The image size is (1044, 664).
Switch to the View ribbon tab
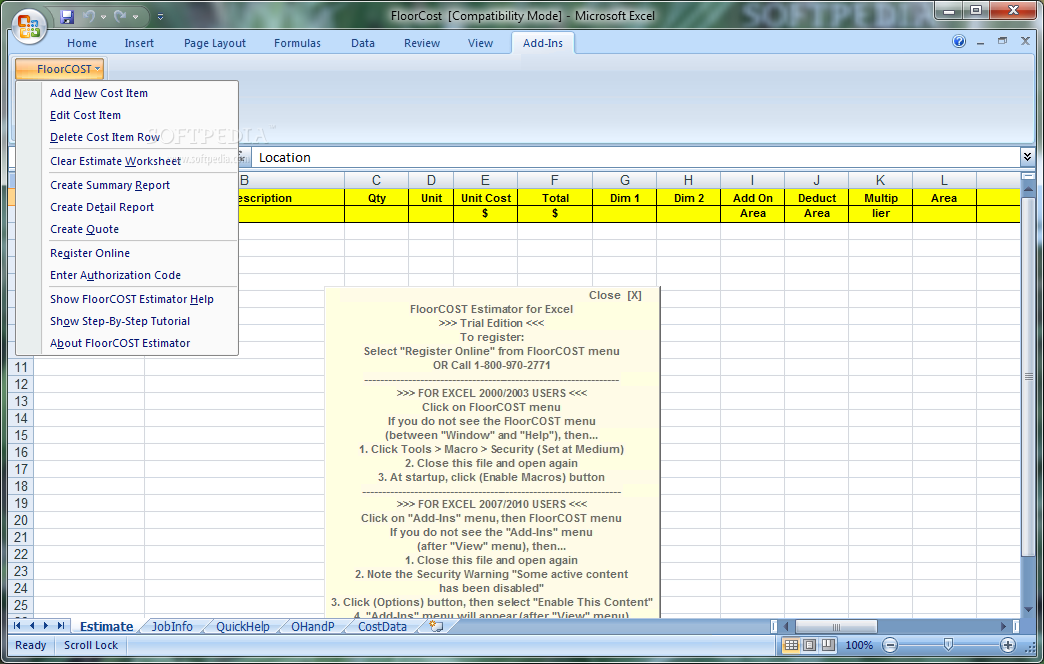480,43
